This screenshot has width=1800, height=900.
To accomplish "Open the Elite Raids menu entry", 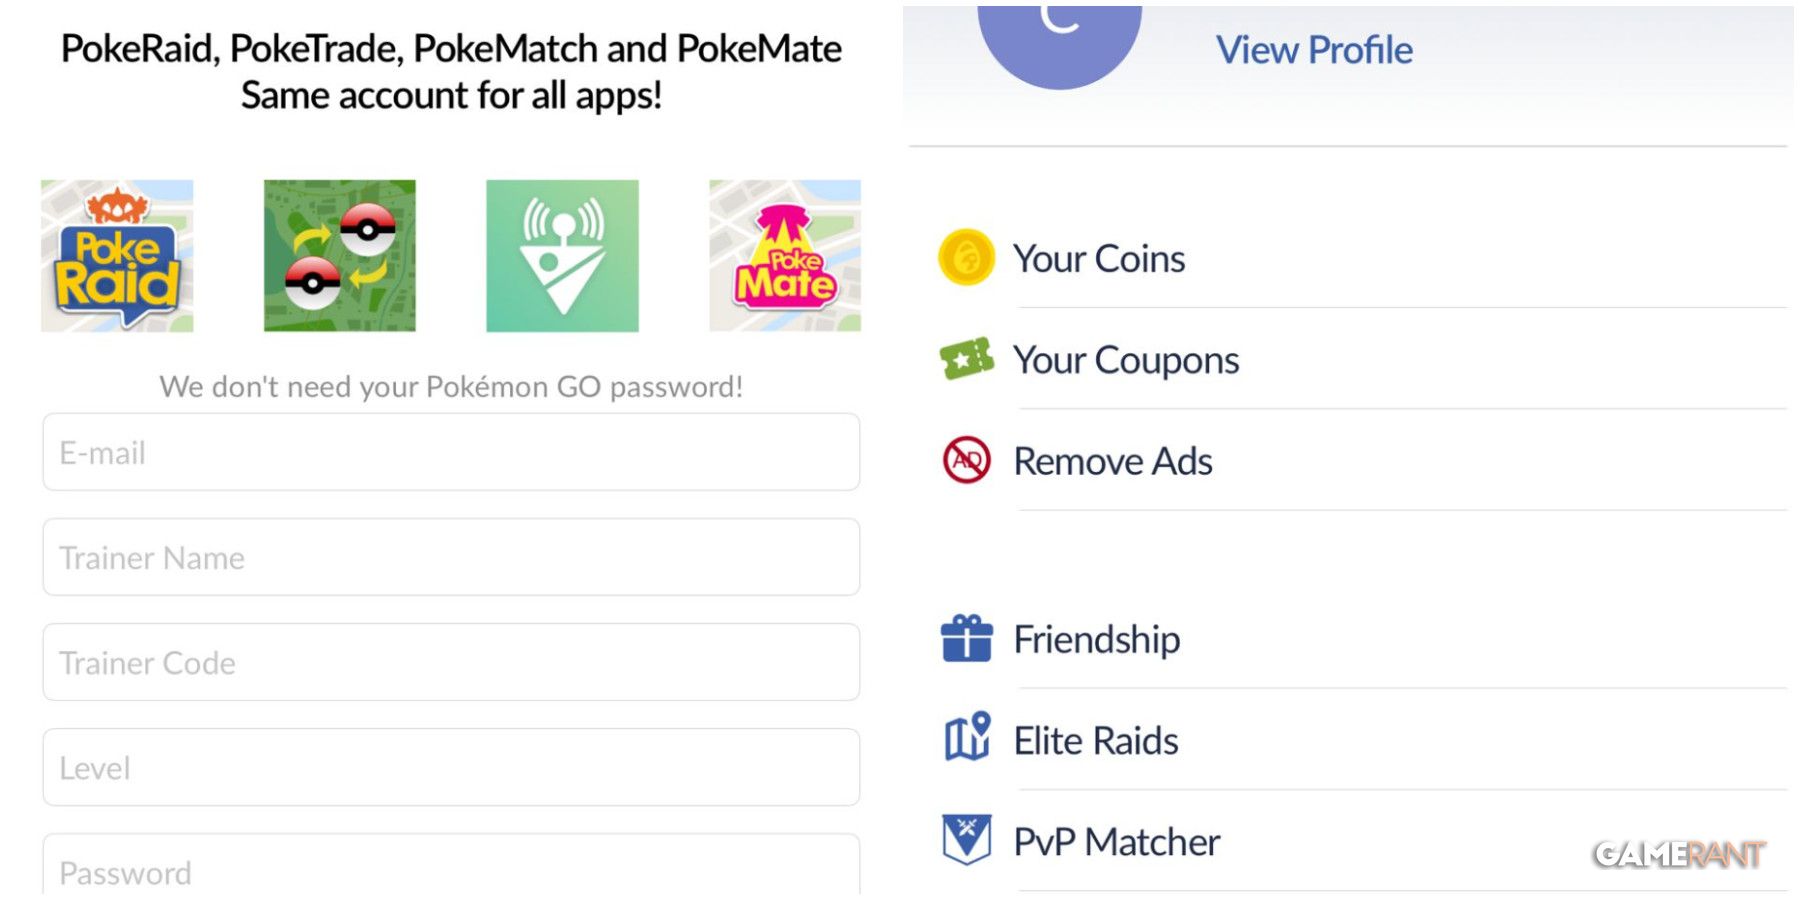I will pos(1096,740).
